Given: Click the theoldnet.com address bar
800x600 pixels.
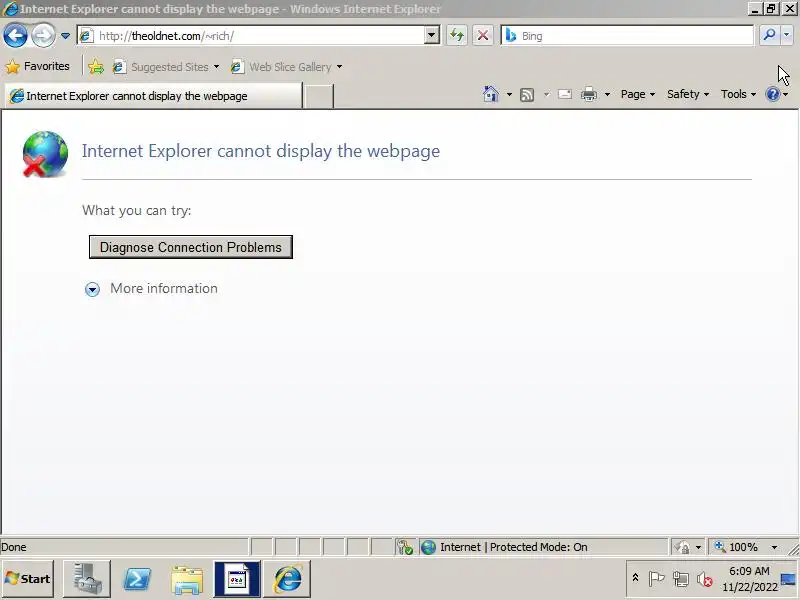Looking at the screenshot, I should [260, 36].
